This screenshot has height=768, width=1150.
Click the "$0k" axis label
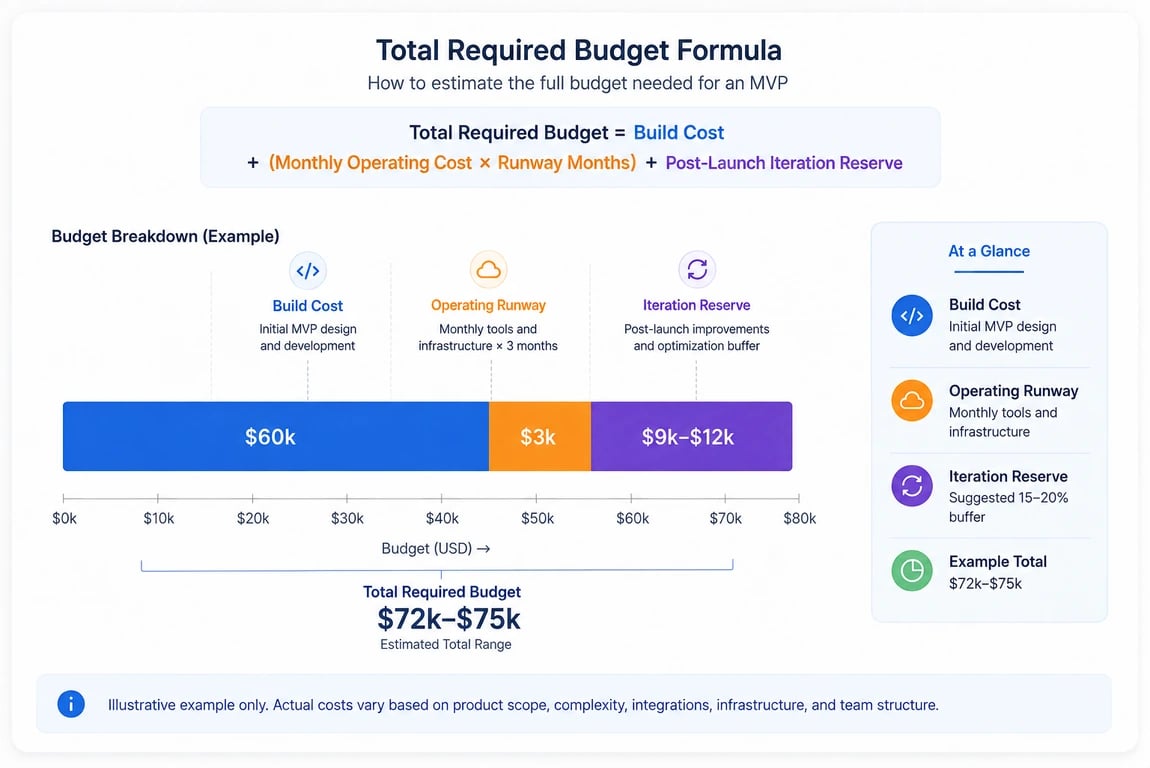(65, 519)
